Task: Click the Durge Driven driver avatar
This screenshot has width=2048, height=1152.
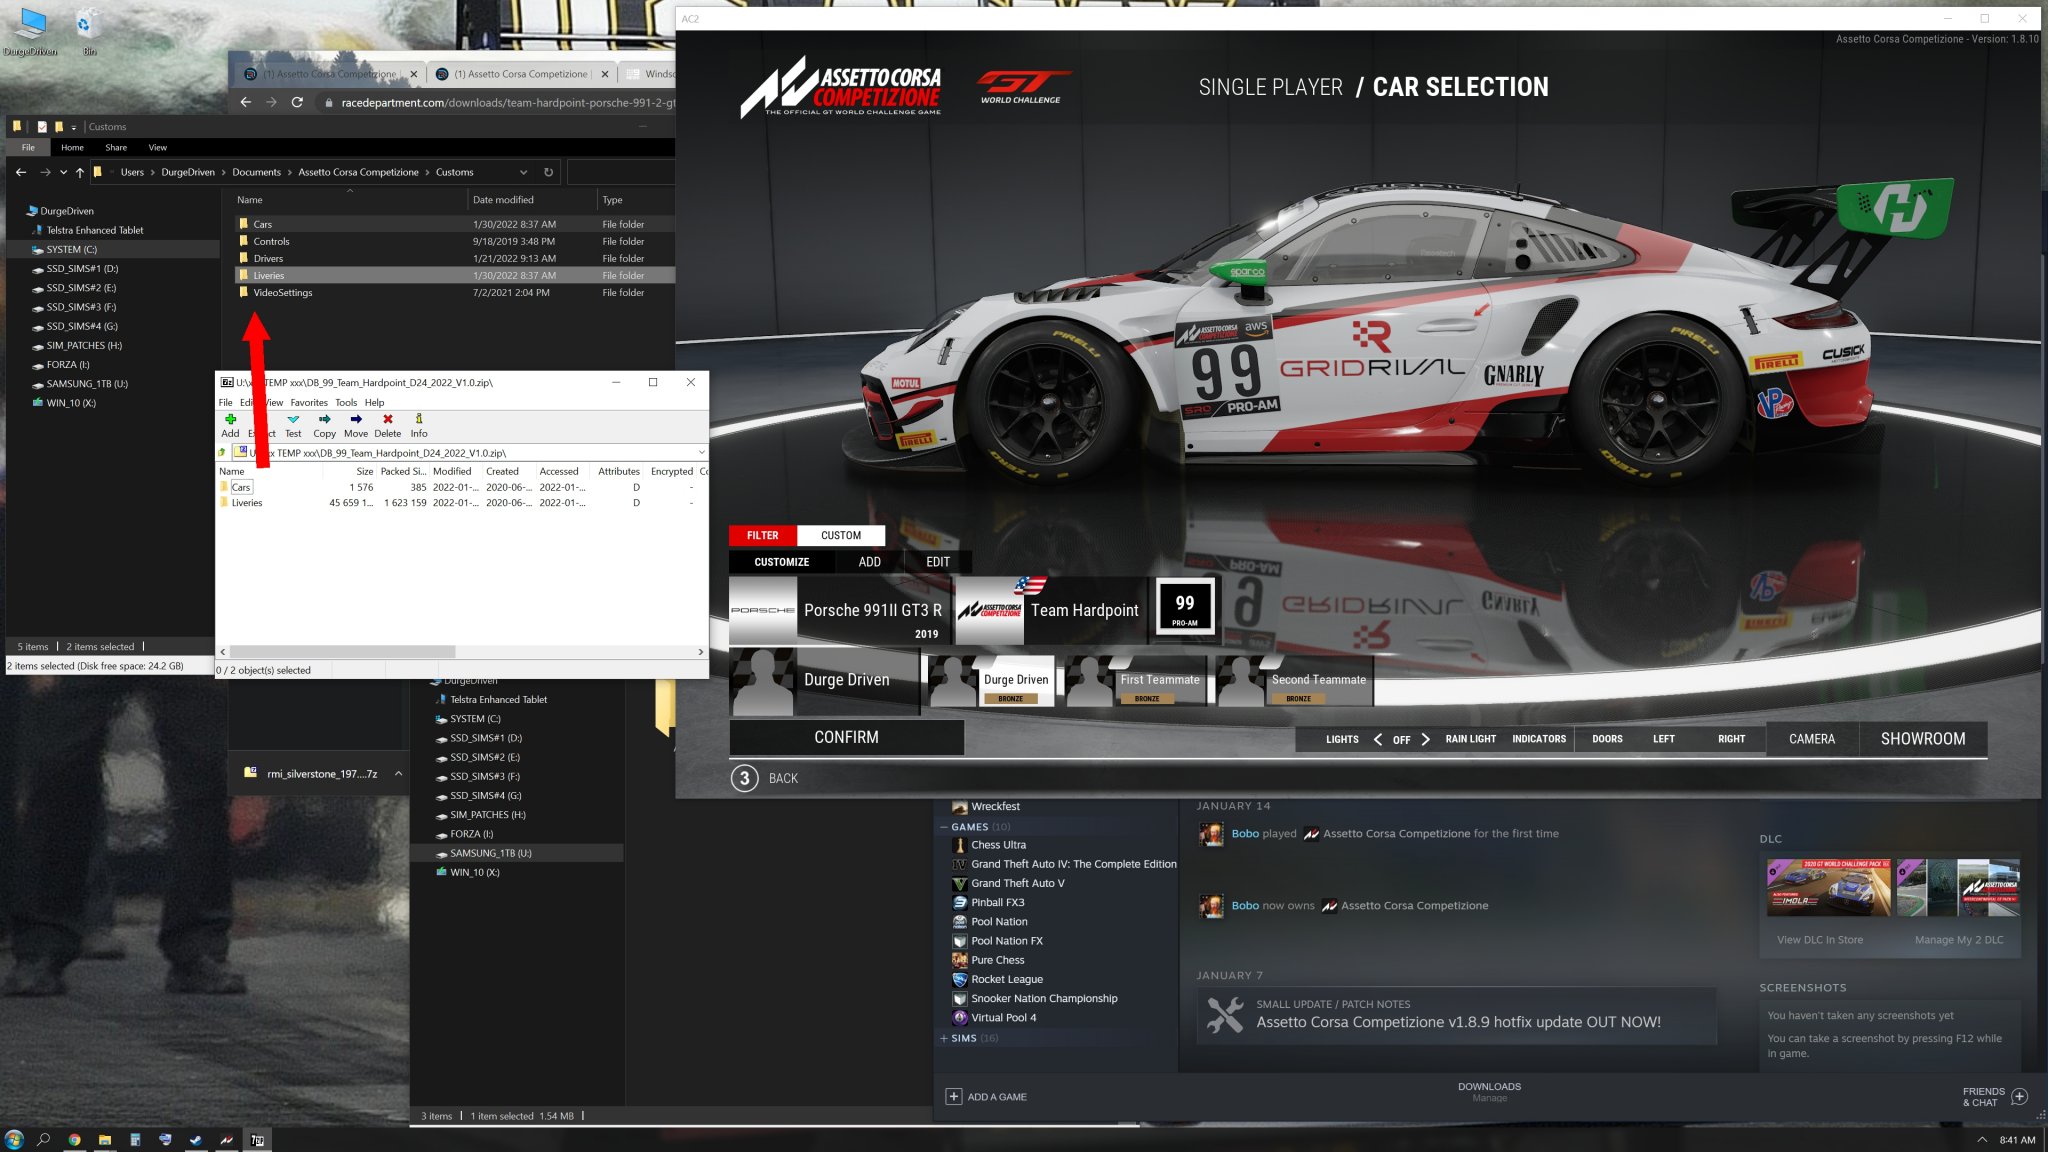Action: 763,681
